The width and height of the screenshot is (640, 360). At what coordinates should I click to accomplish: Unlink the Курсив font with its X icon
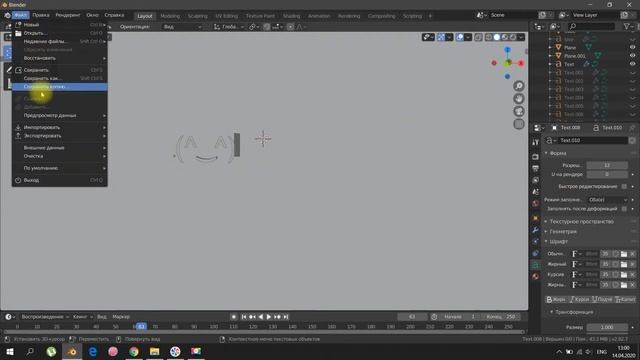coord(632,274)
